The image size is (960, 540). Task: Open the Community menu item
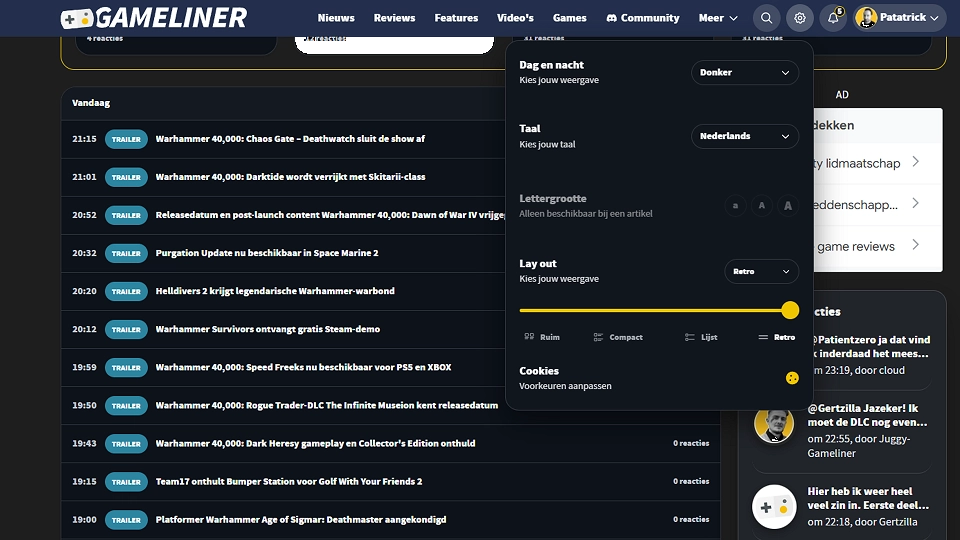[642, 18]
